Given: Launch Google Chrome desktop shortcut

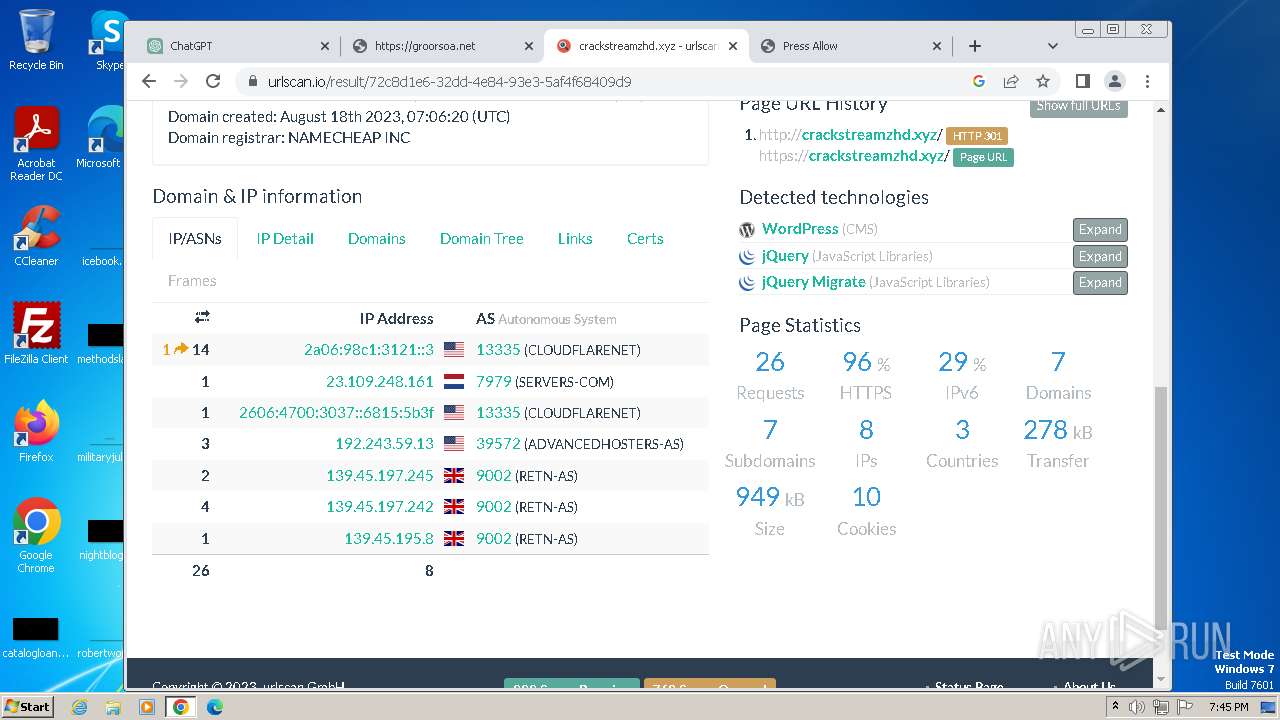Looking at the screenshot, I should click(36, 536).
